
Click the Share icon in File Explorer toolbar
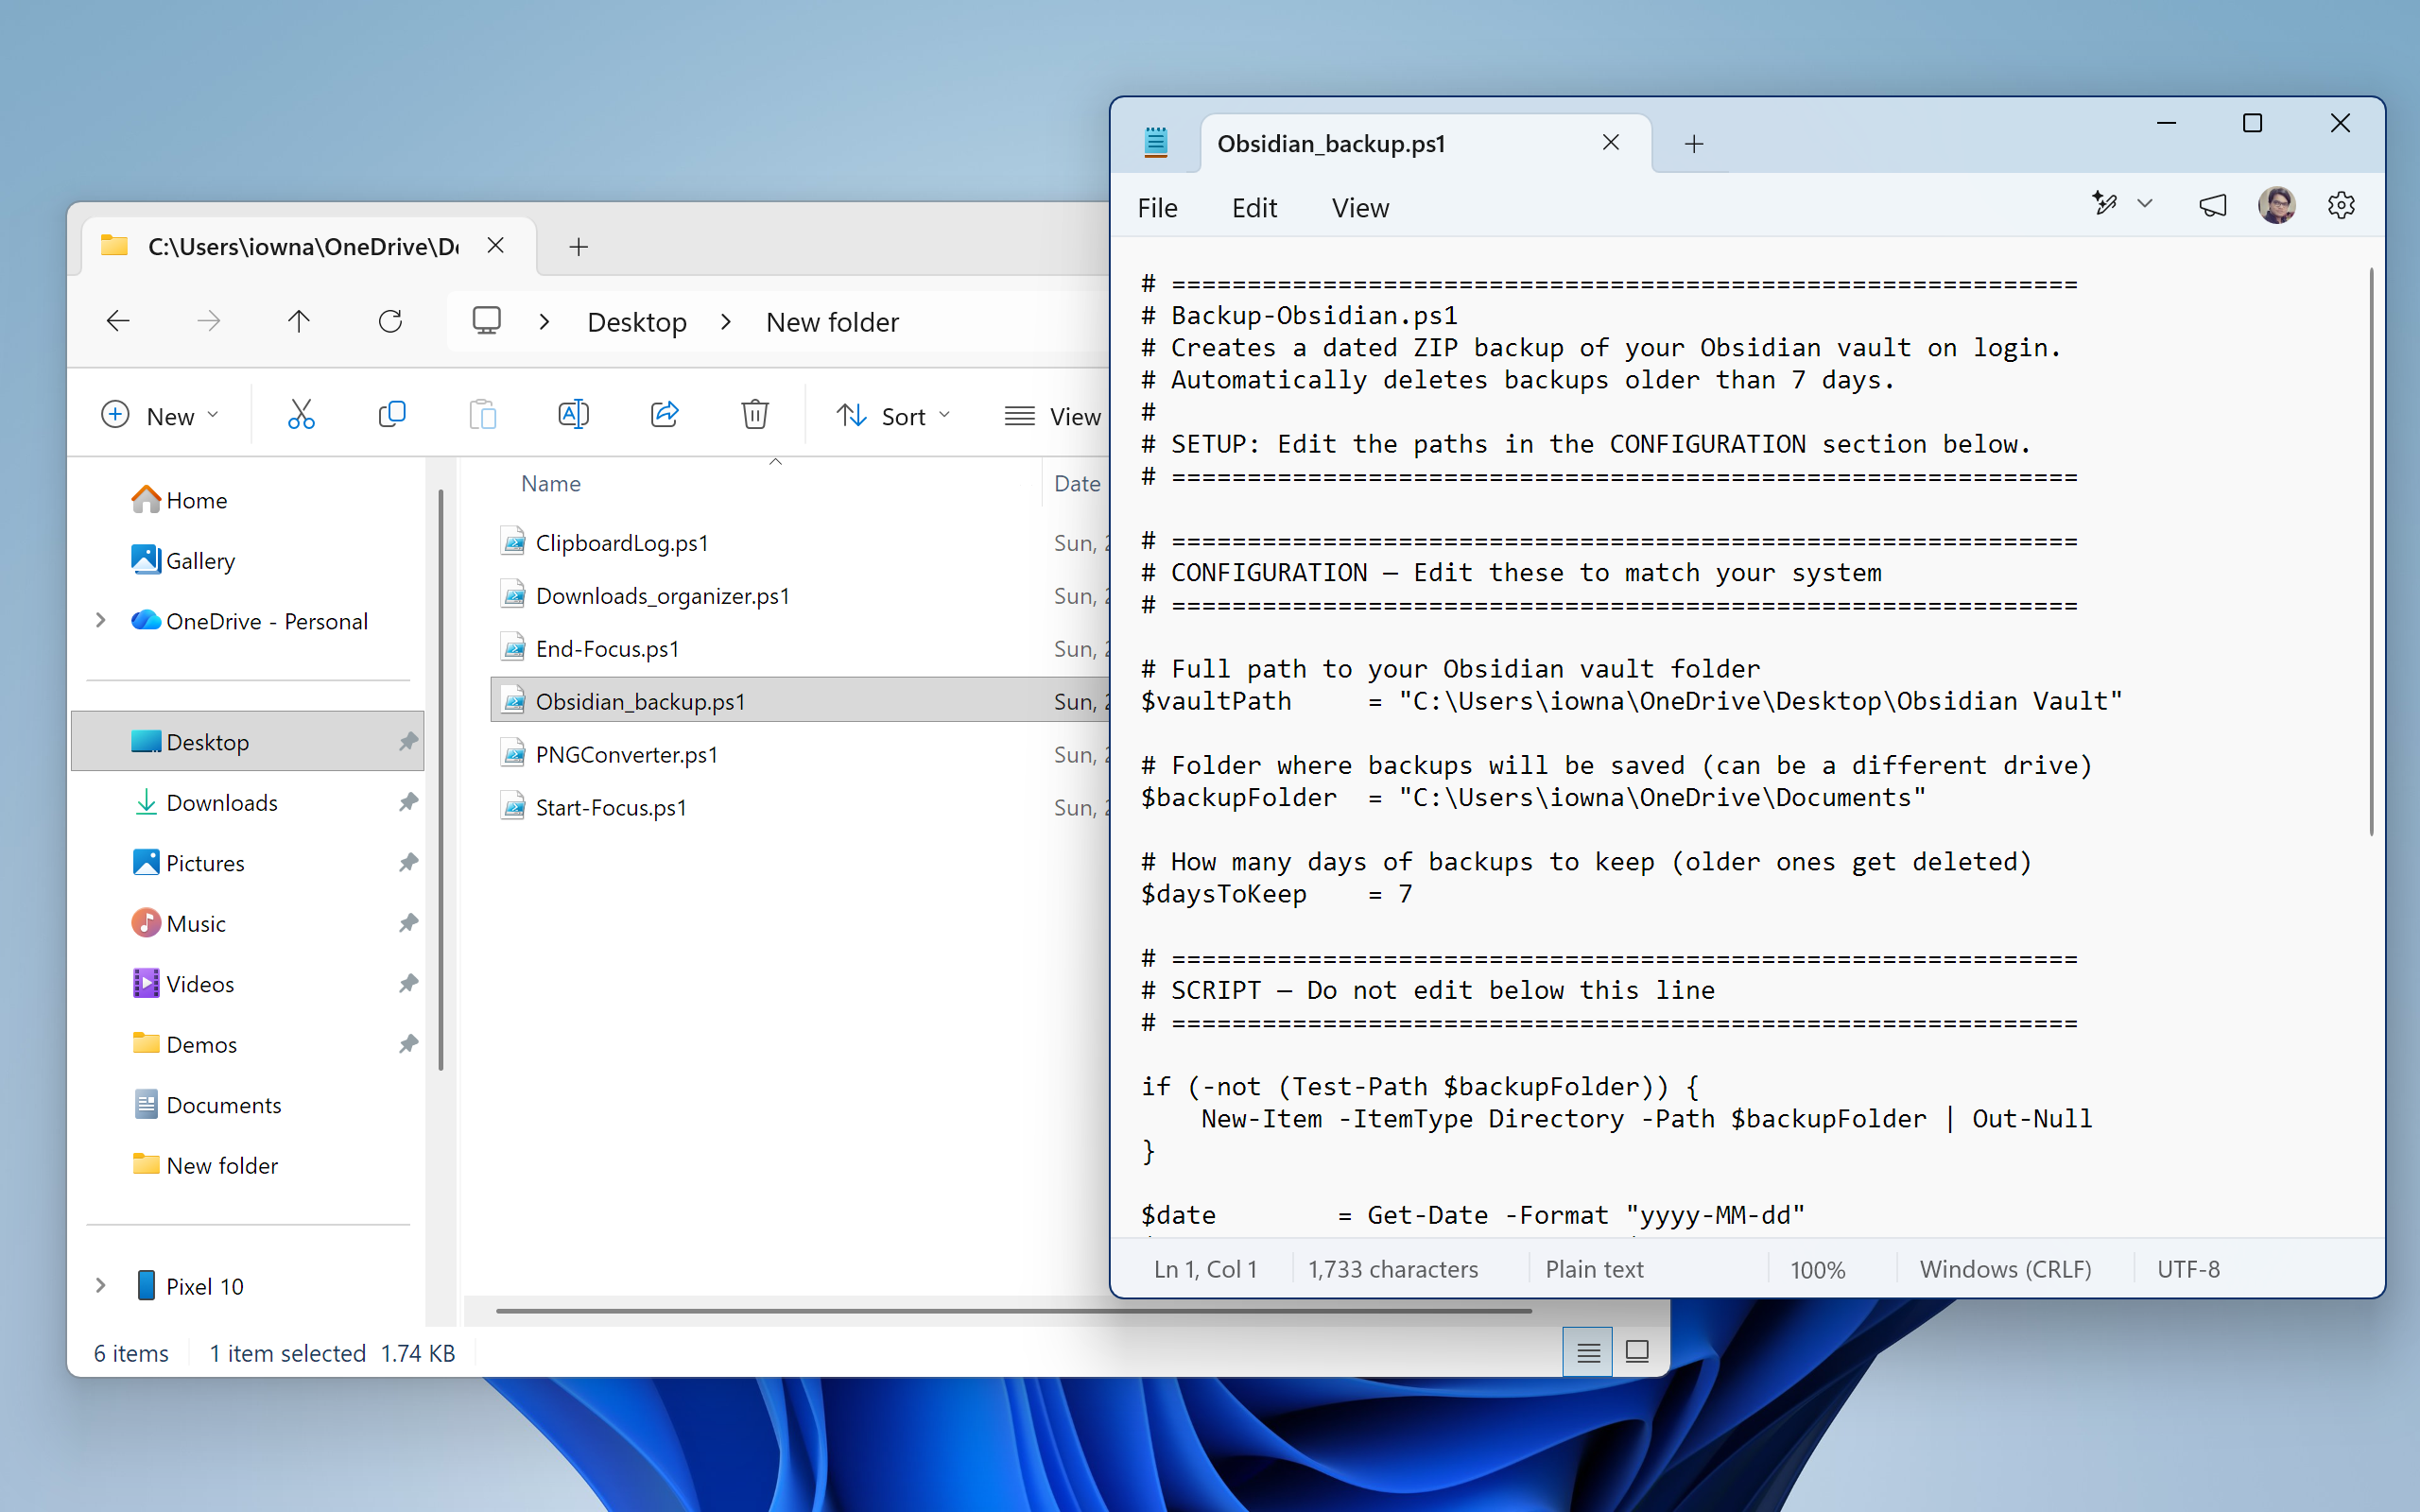(665, 415)
